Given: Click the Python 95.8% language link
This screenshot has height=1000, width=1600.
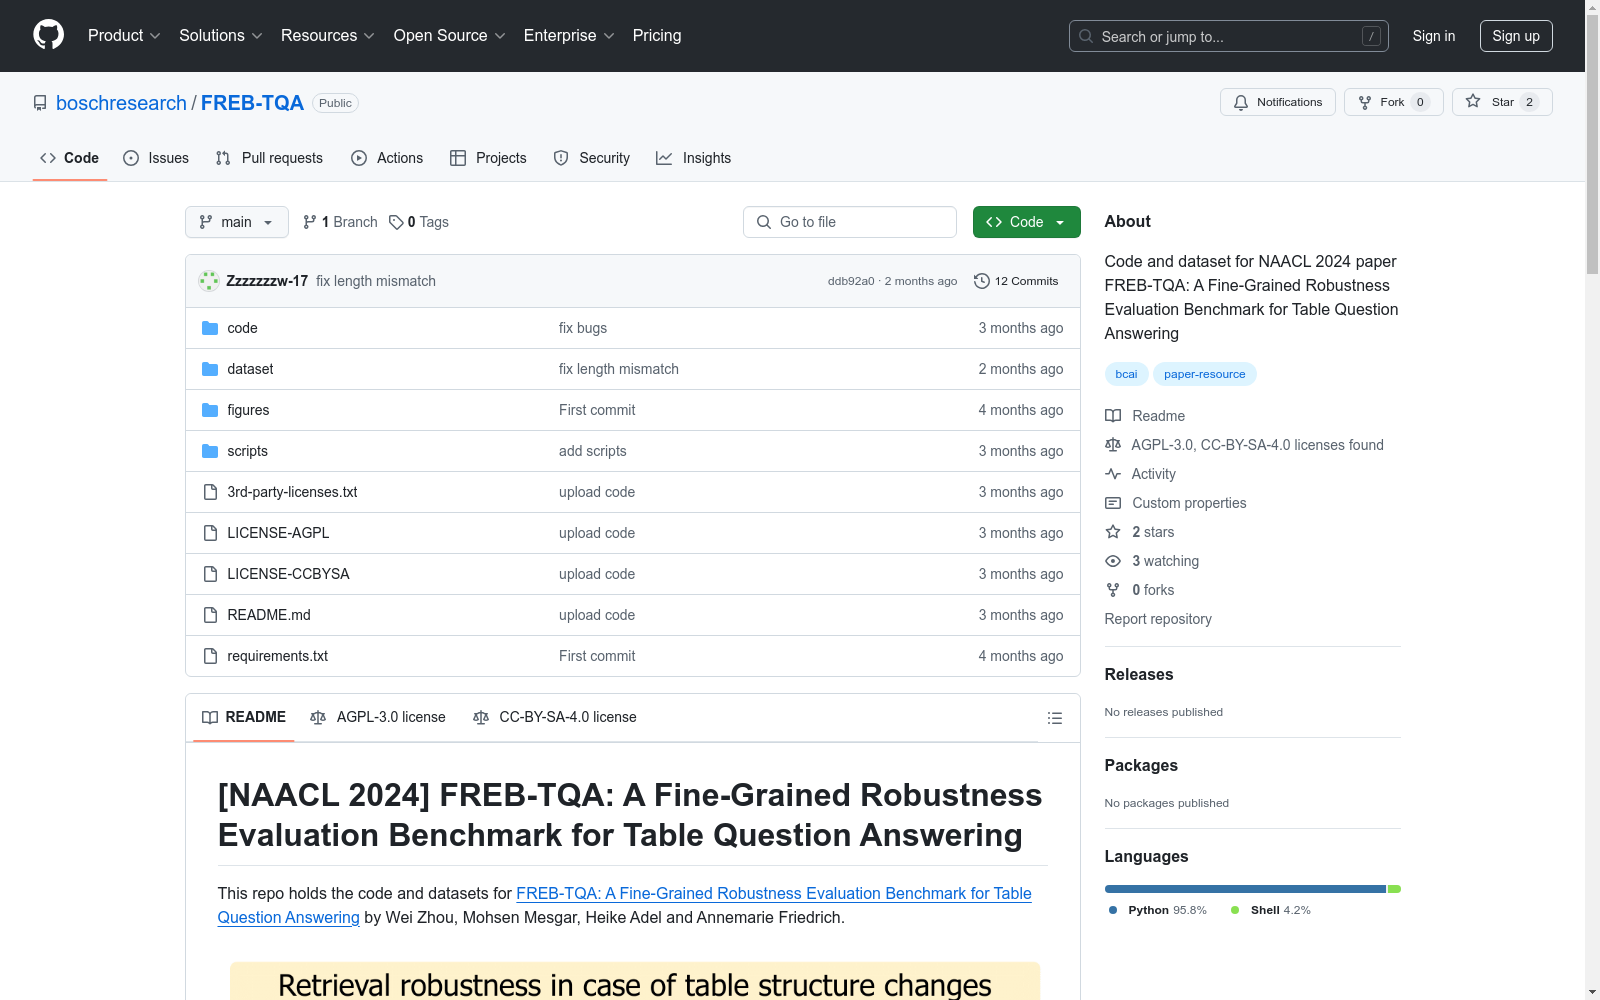Looking at the screenshot, I should [x=1158, y=910].
